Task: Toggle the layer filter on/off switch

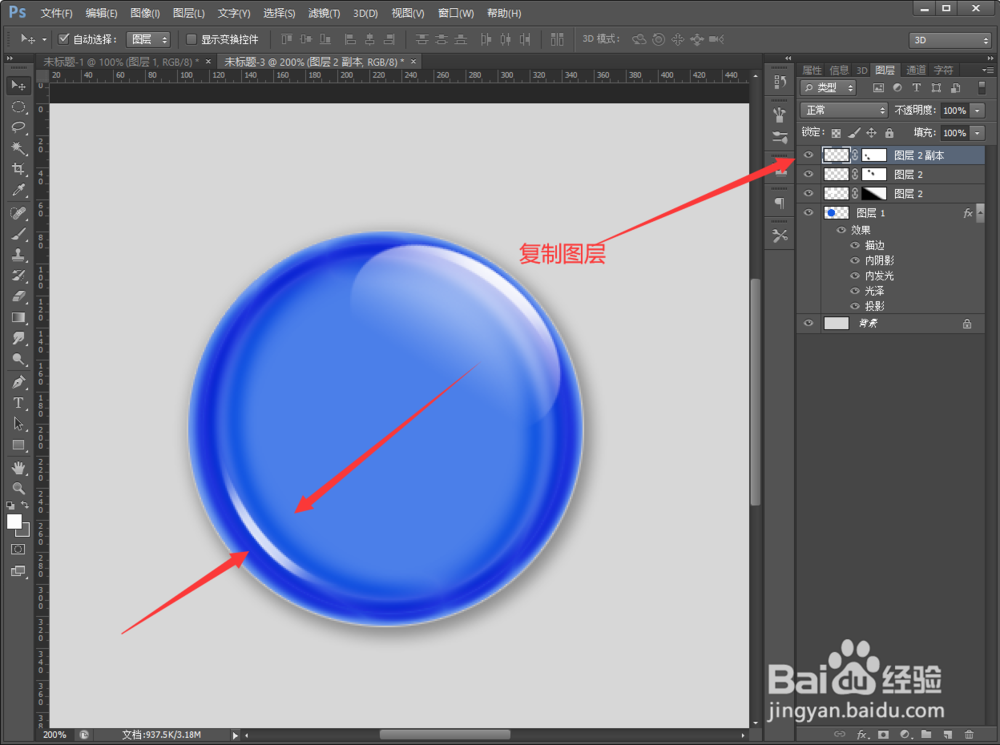Action: [x=982, y=87]
